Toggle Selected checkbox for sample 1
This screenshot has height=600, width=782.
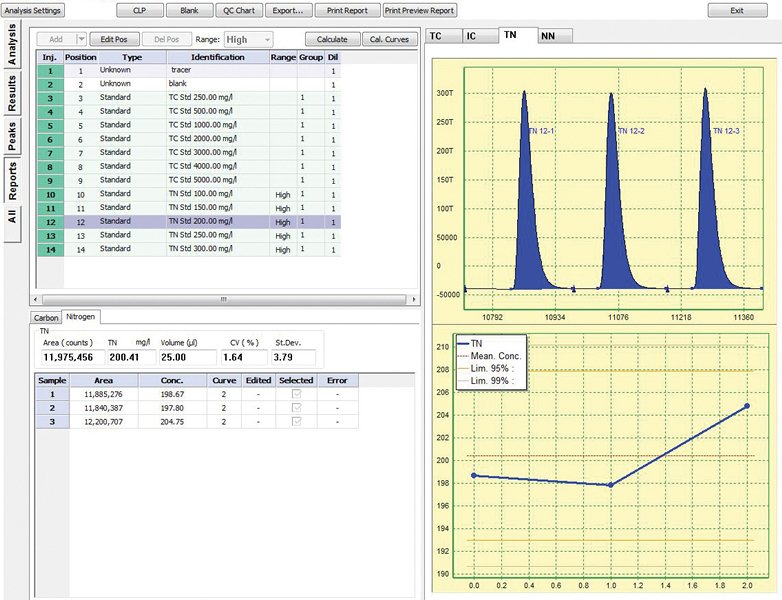pyautogui.click(x=297, y=395)
